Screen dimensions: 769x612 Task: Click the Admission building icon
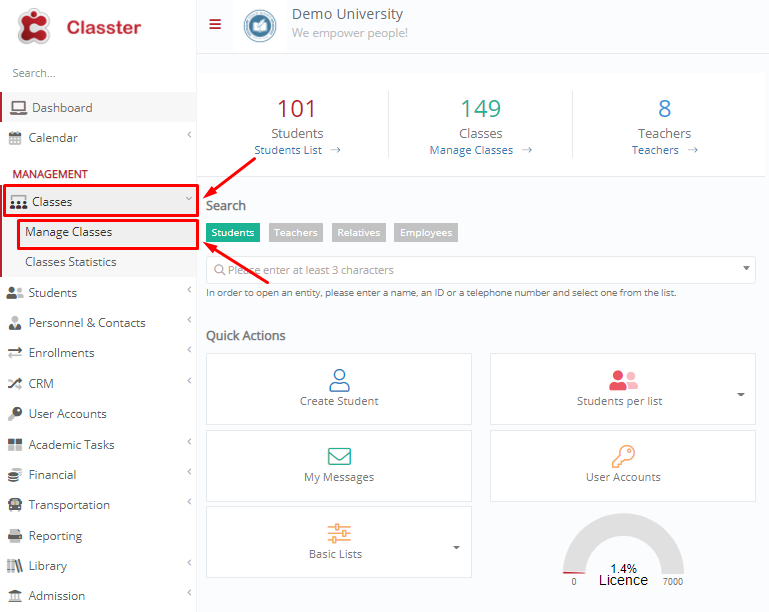click(15, 596)
